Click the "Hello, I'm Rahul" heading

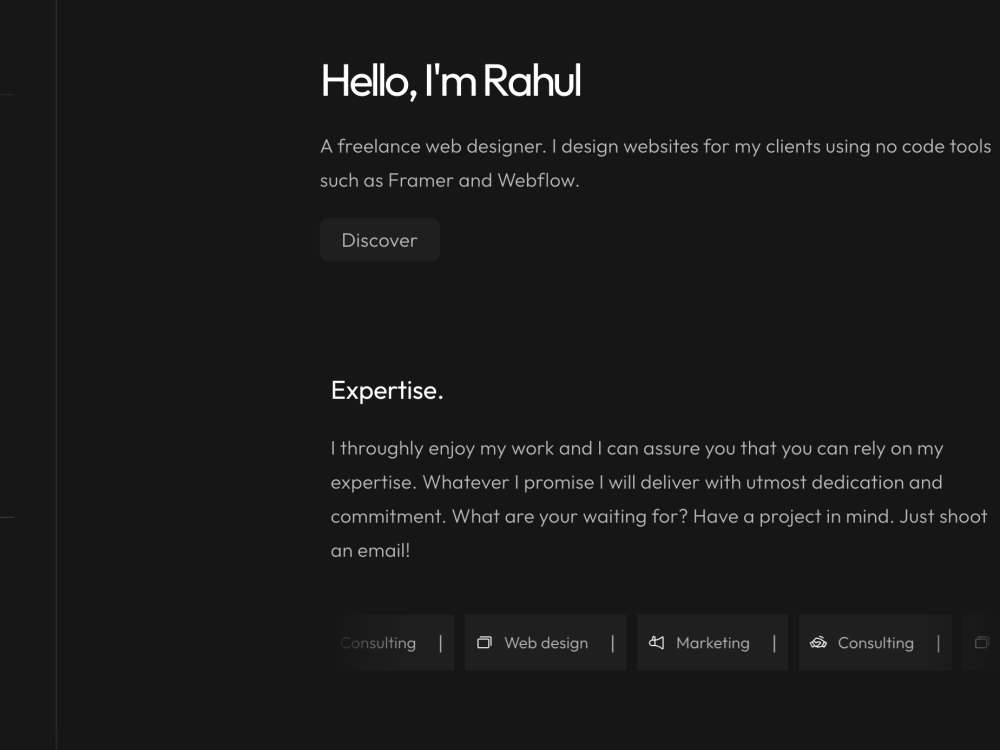(451, 81)
